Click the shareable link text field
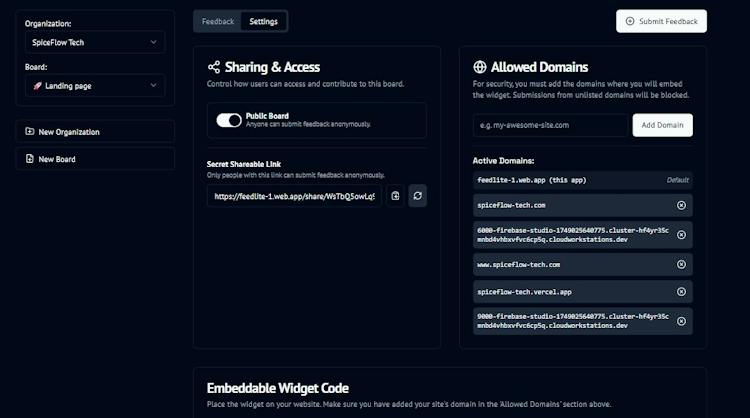The height and width of the screenshot is (418, 750). (x=294, y=196)
